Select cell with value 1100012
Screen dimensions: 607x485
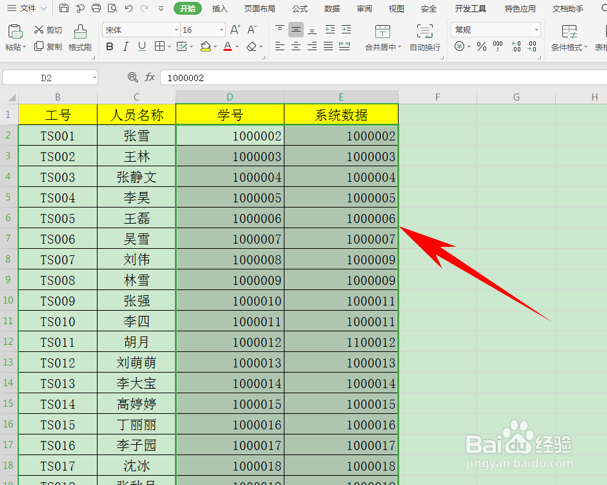pyautogui.click(x=341, y=342)
